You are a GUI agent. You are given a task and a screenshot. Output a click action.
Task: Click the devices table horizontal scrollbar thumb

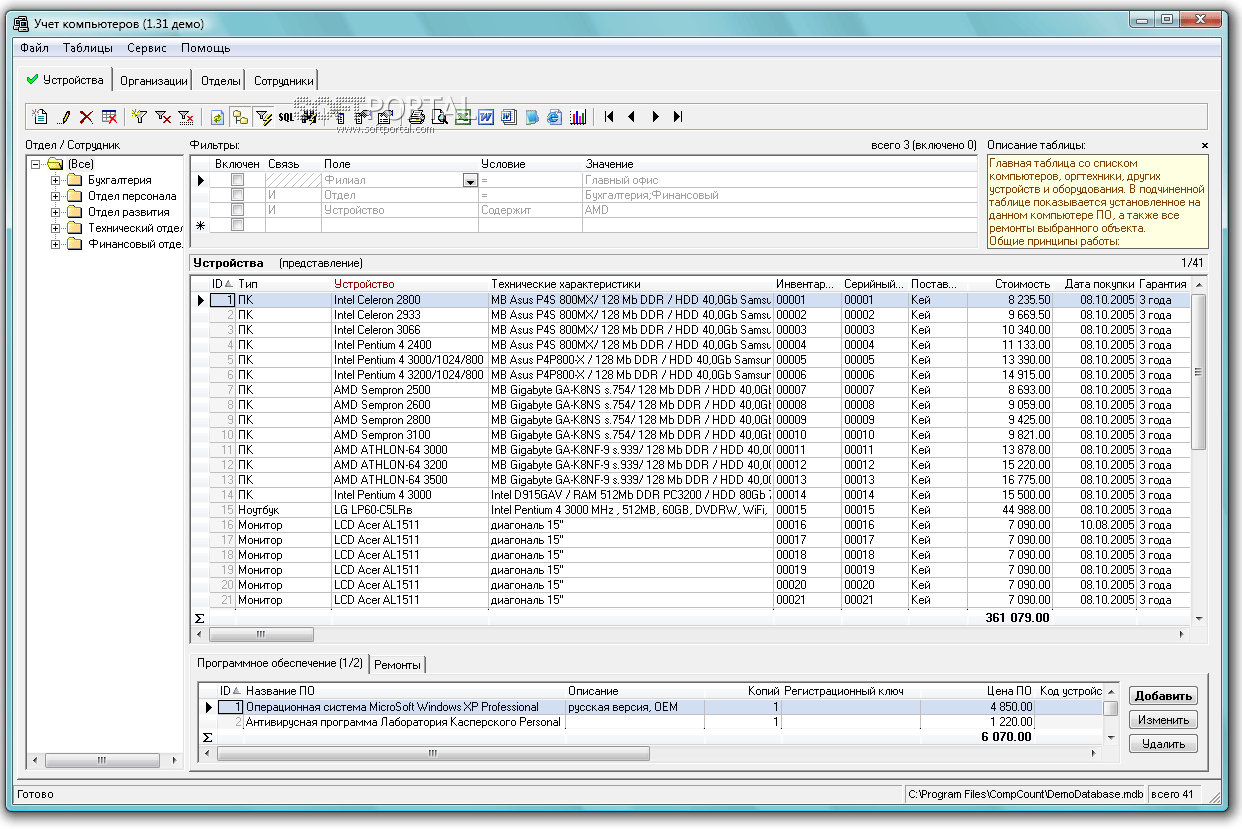point(261,634)
